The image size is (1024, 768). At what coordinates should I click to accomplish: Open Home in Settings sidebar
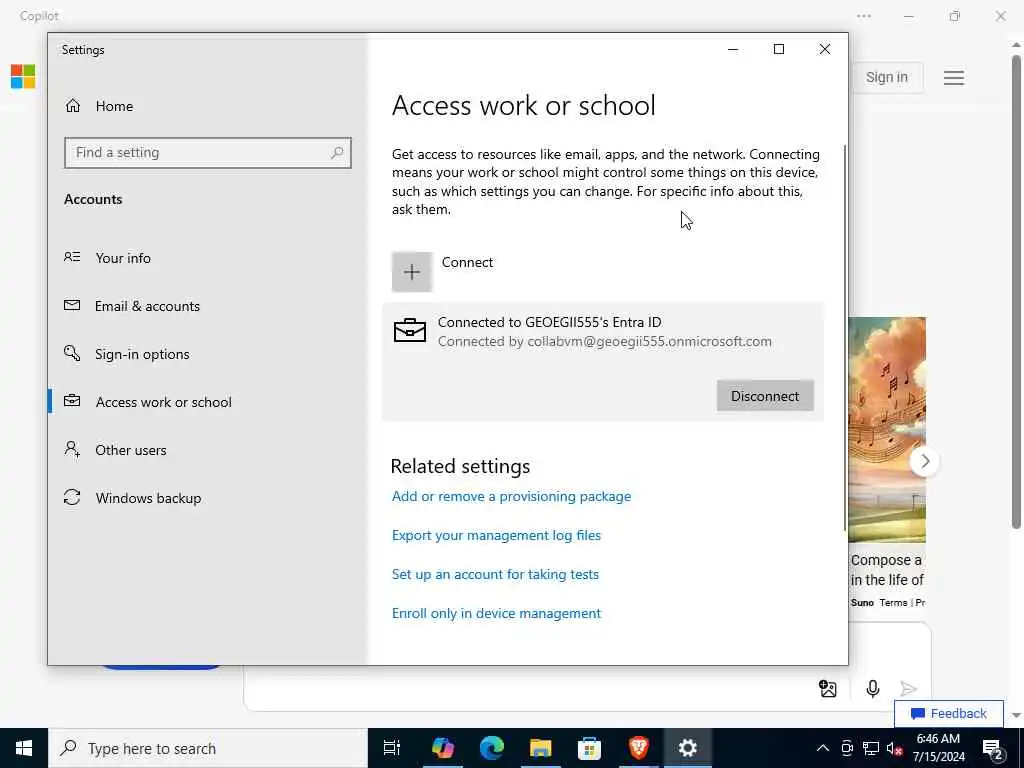pyautogui.click(x=99, y=106)
